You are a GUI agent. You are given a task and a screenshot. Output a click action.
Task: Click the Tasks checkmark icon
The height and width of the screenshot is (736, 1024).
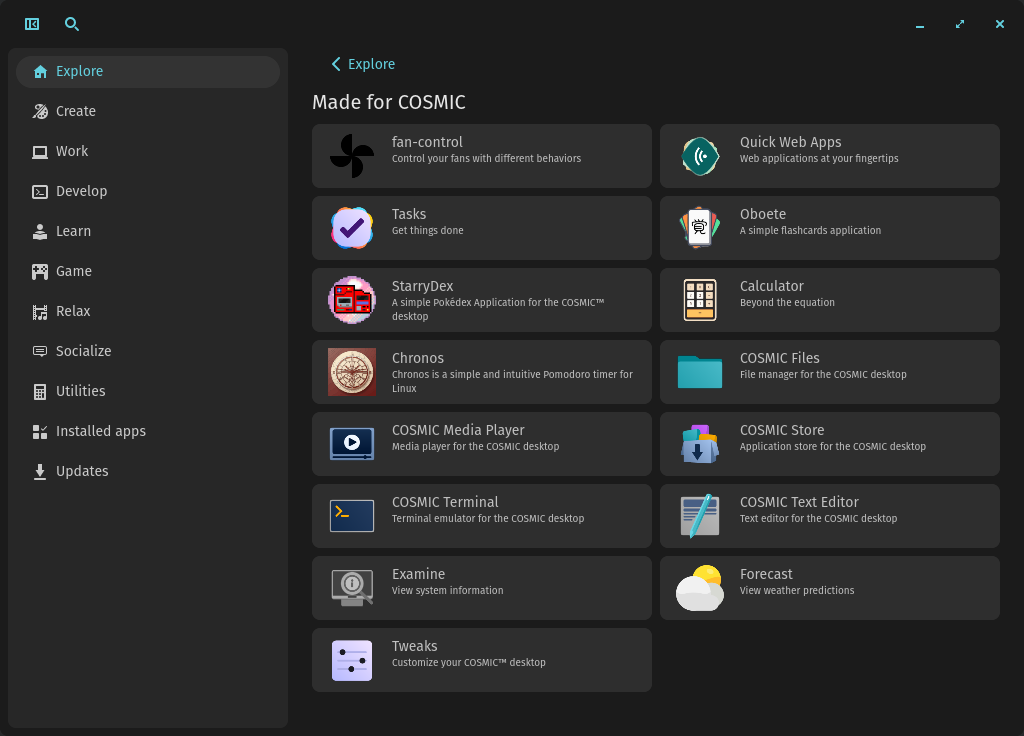click(x=351, y=228)
